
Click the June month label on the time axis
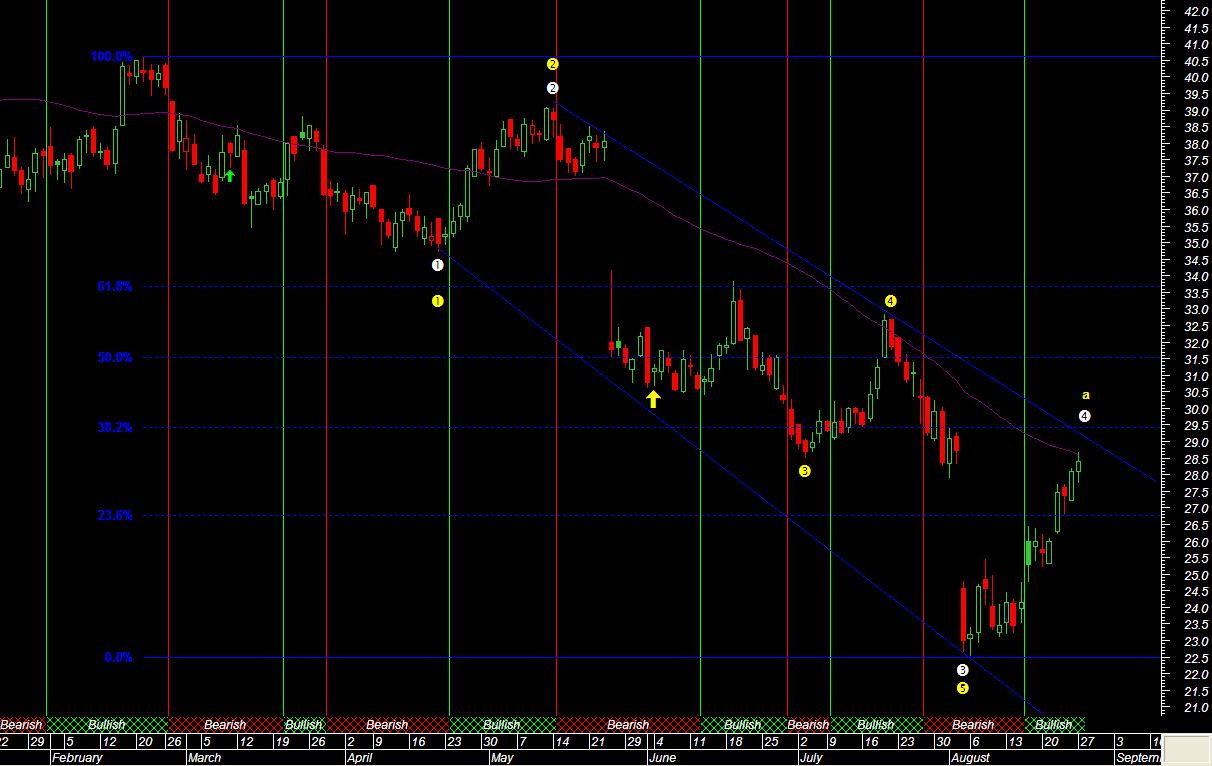[x=664, y=758]
